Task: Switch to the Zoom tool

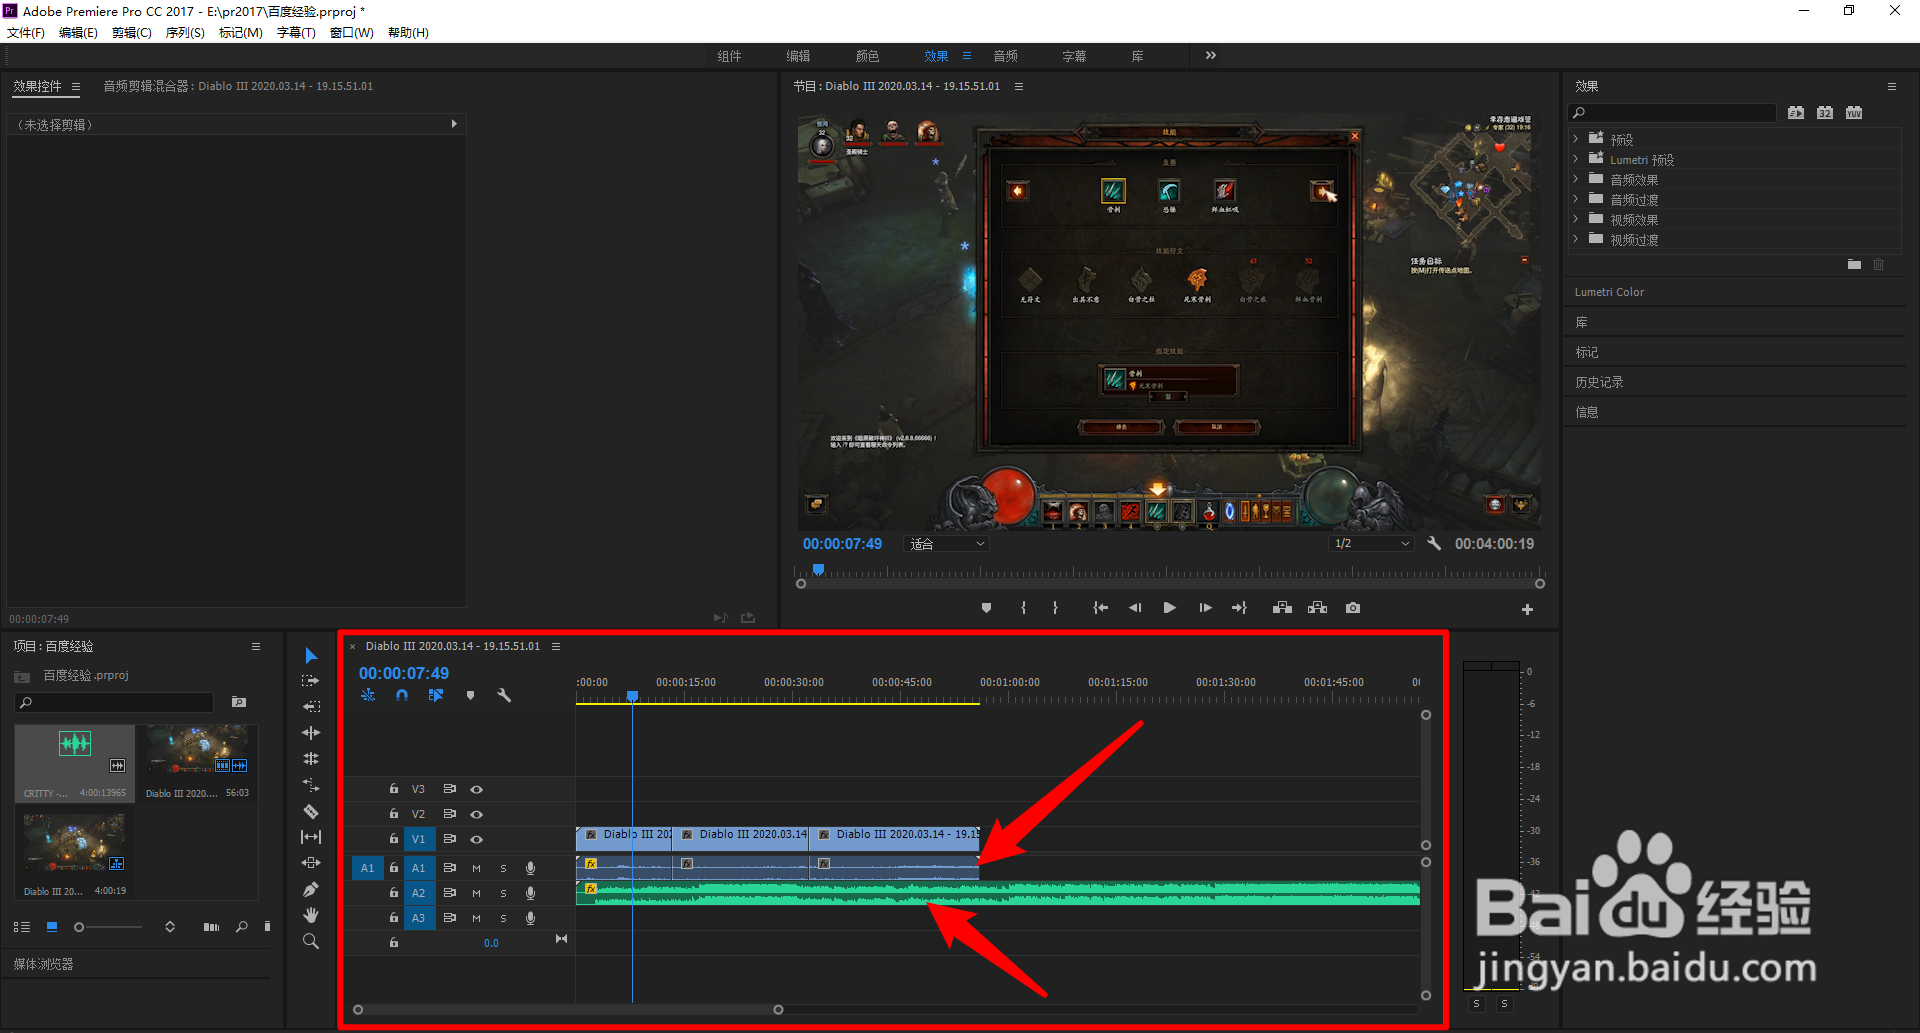Action: pos(311,941)
